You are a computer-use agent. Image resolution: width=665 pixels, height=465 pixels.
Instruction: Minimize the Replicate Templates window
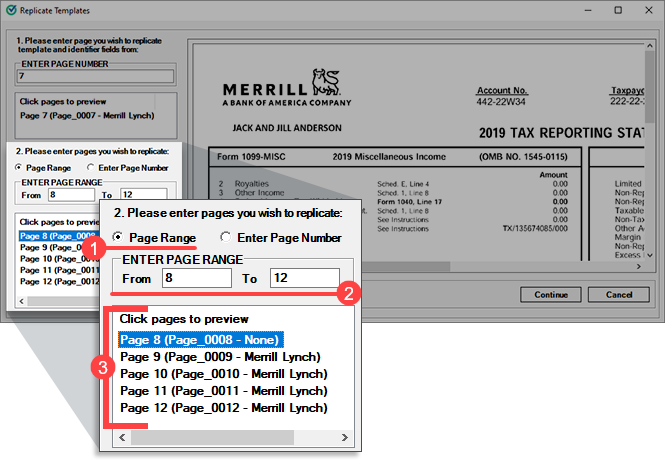[x=588, y=10]
